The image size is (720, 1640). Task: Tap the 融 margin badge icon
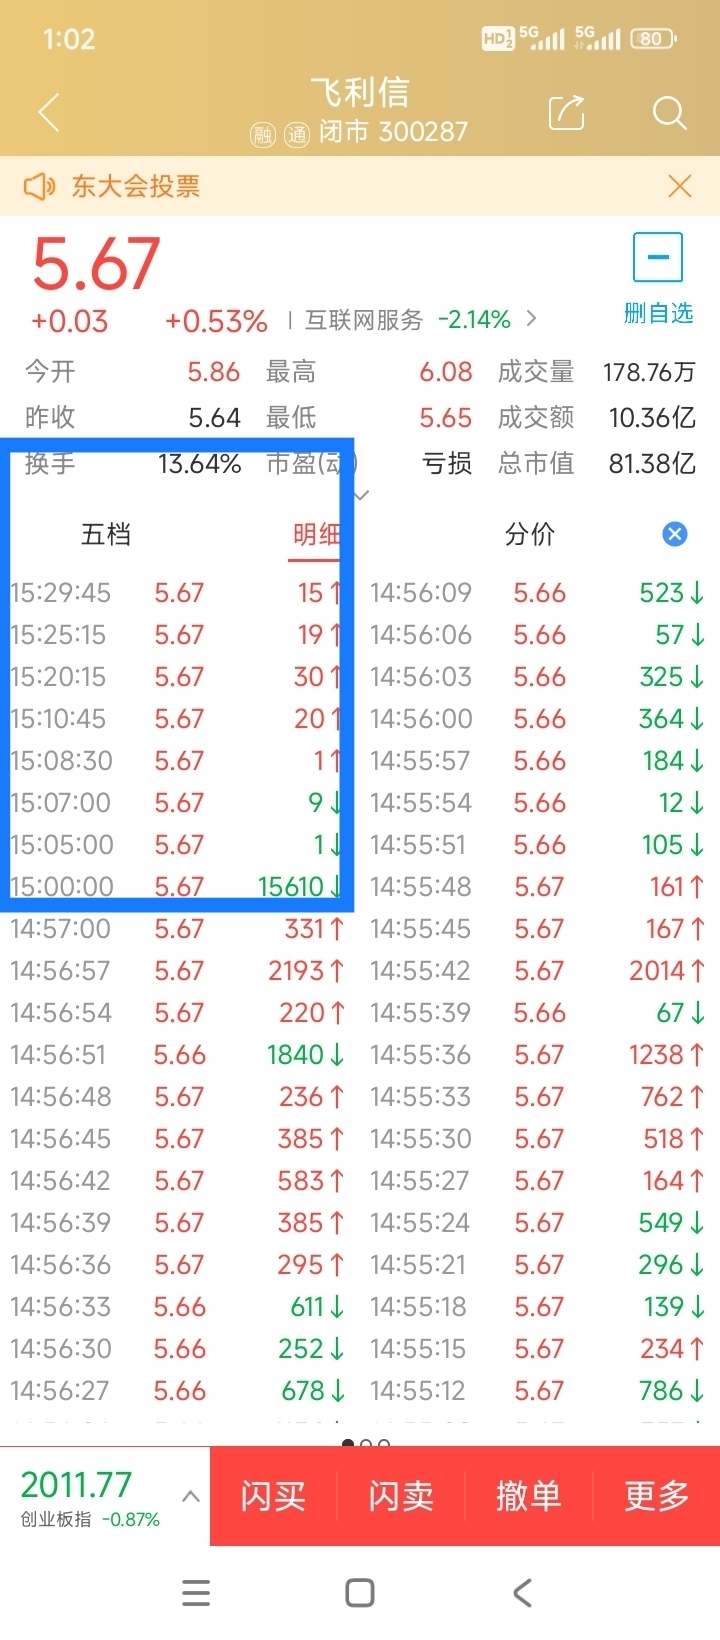click(263, 134)
